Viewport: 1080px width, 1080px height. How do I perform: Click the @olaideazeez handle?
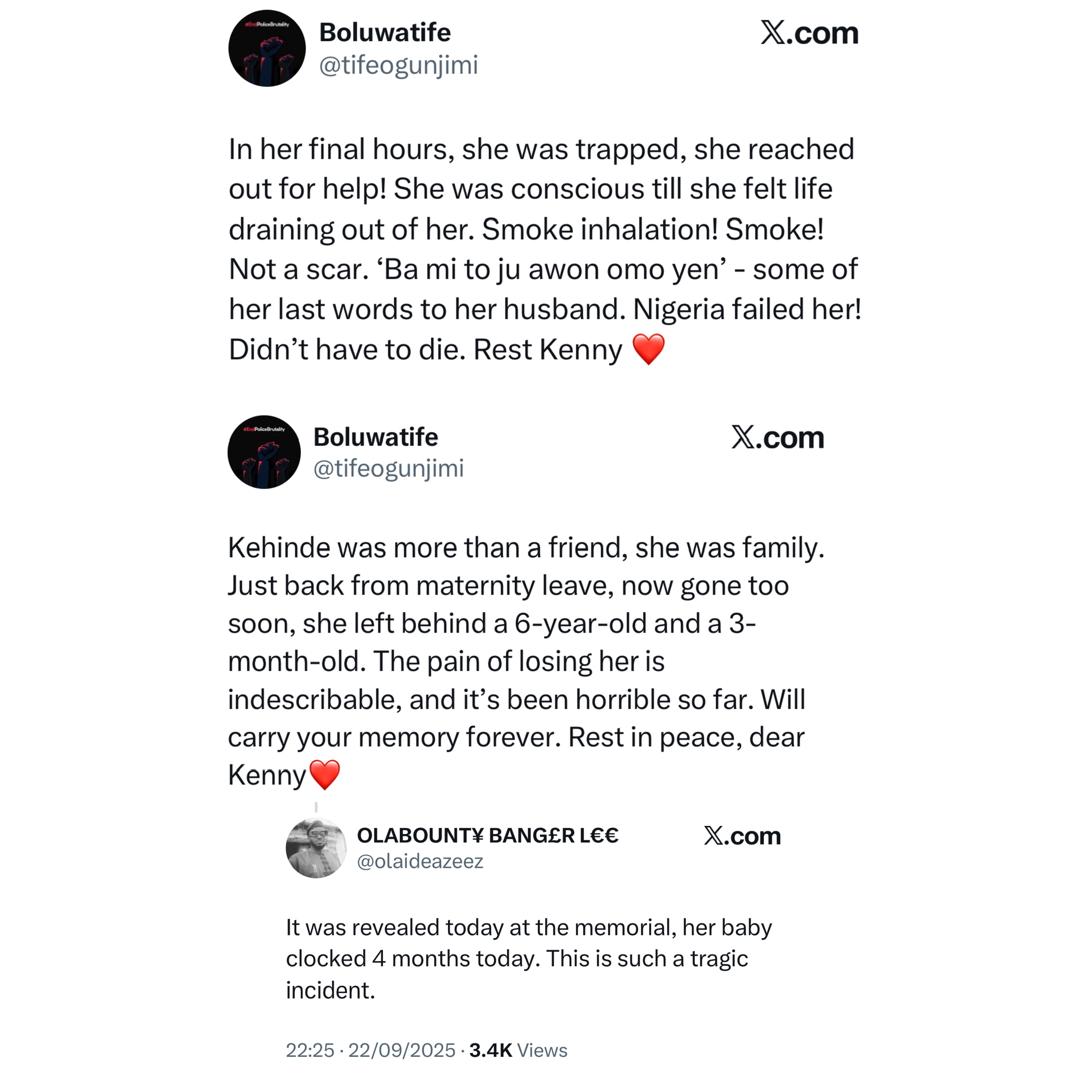(x=420, y=861)
